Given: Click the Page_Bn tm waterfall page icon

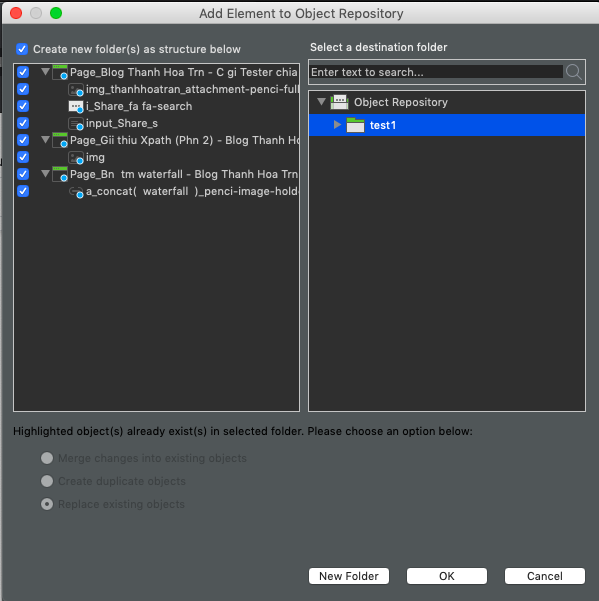Looking at the screenshot, I should [x=60, y=174].
